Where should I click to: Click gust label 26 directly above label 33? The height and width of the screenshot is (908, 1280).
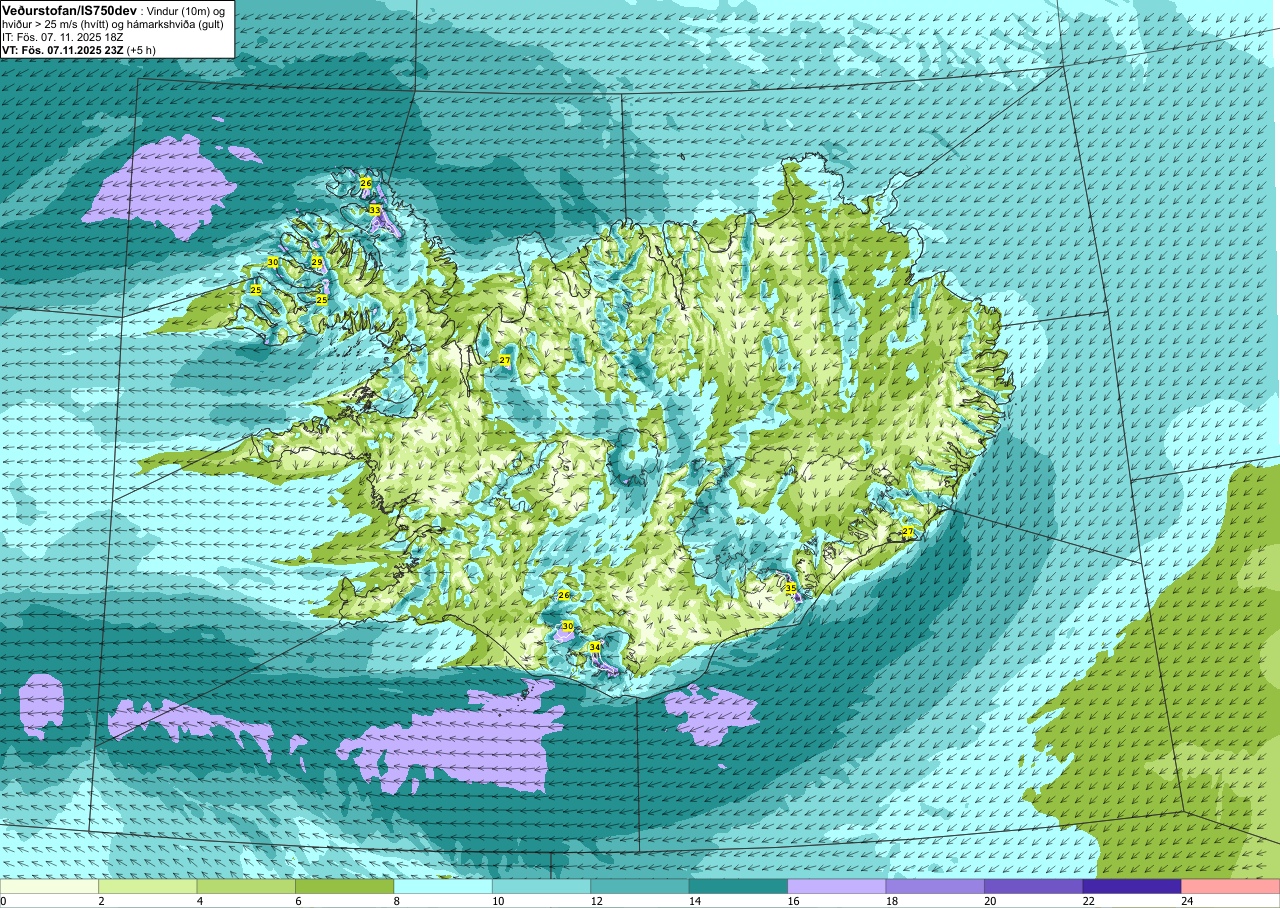(x=366, y=183)
